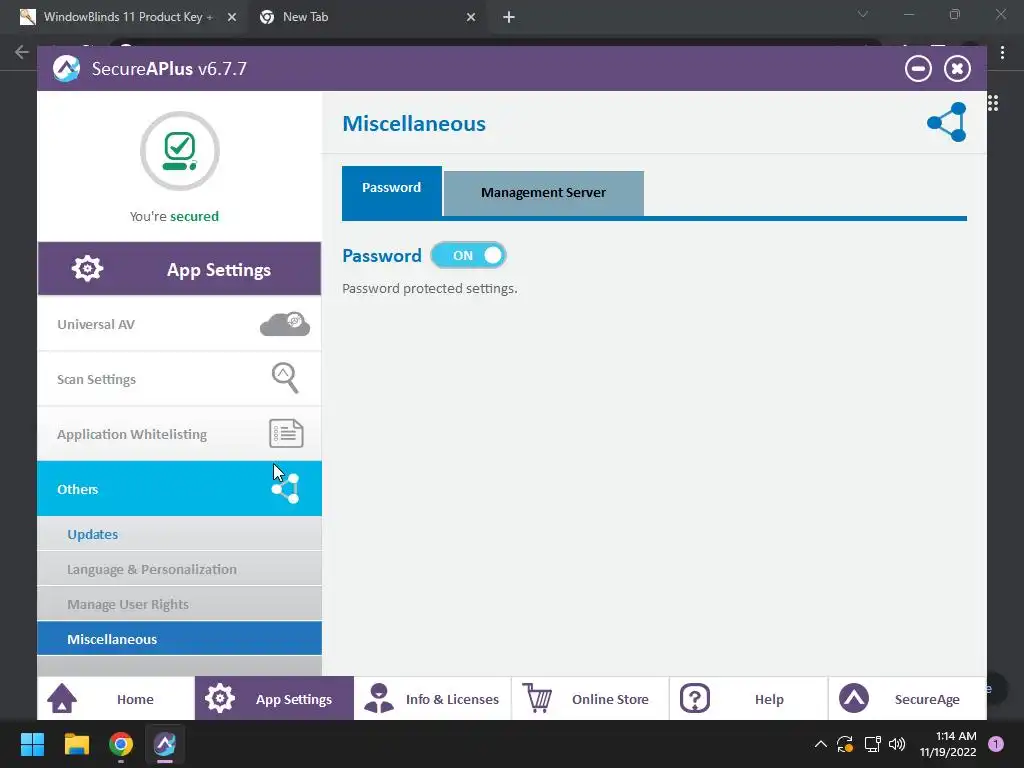Open SecureAge in bottom navigation
Viewport: 1024px width, 768px height.
(907, 699)
